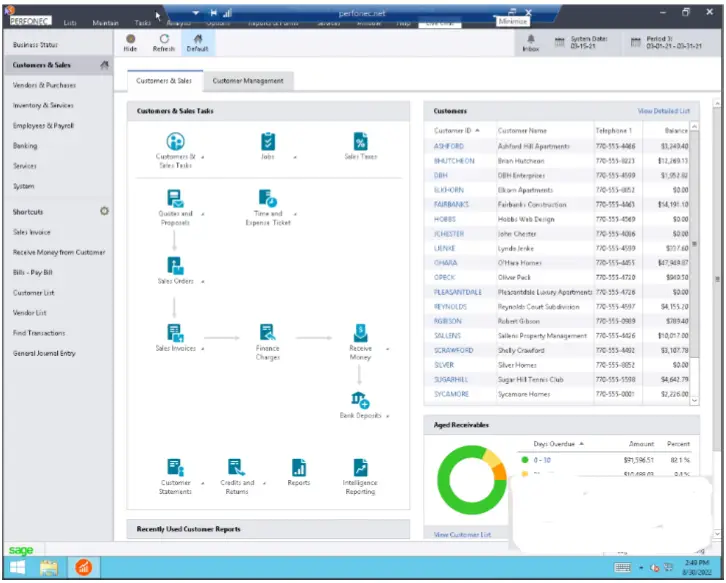Screen dimensions: 726x583
Task: Open the Sales Taxes icon
Action: 360,141
